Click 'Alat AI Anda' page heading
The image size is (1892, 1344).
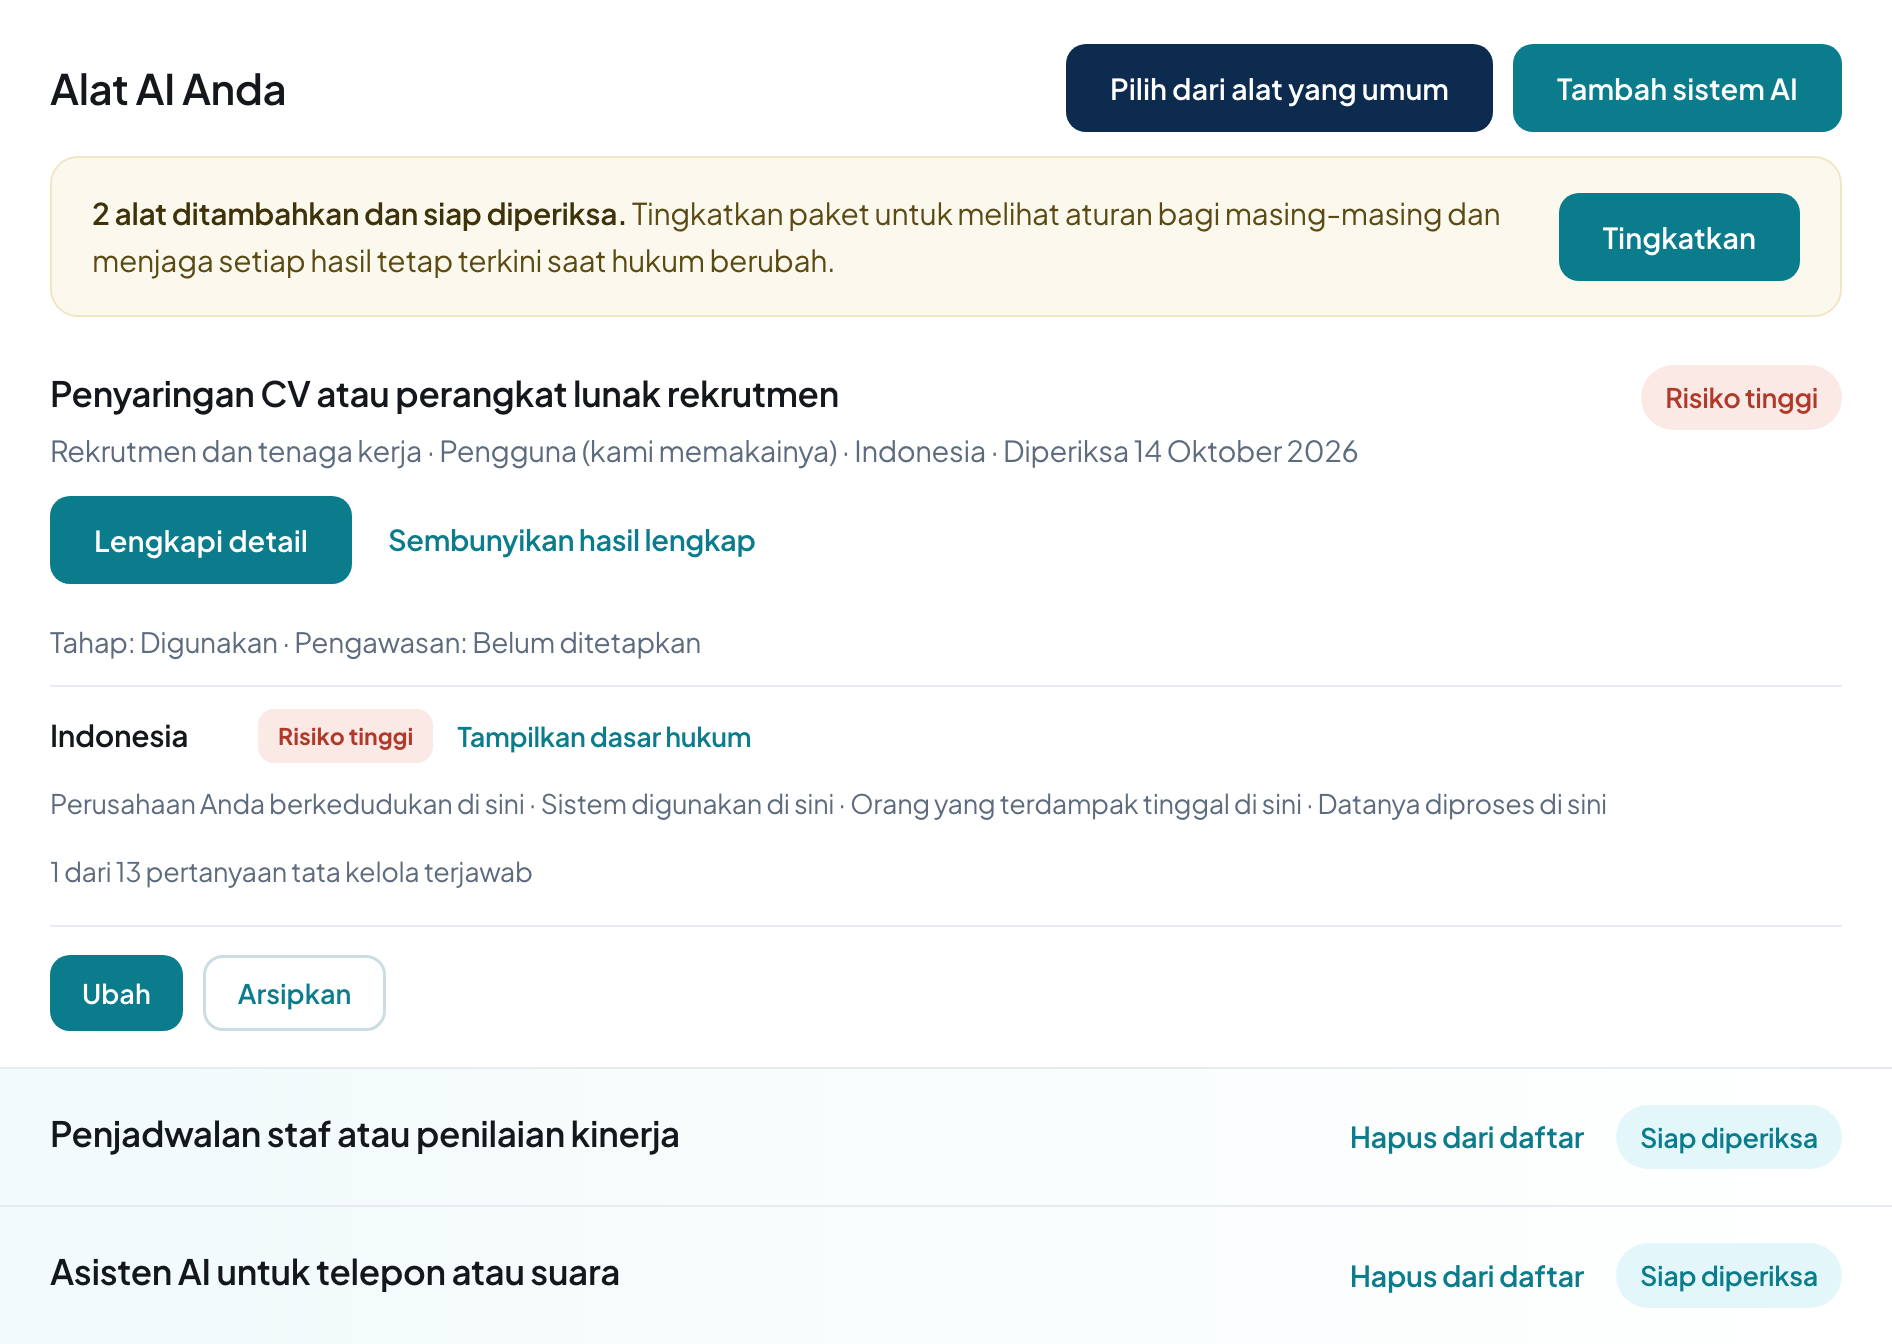click(x=168, y=90)
